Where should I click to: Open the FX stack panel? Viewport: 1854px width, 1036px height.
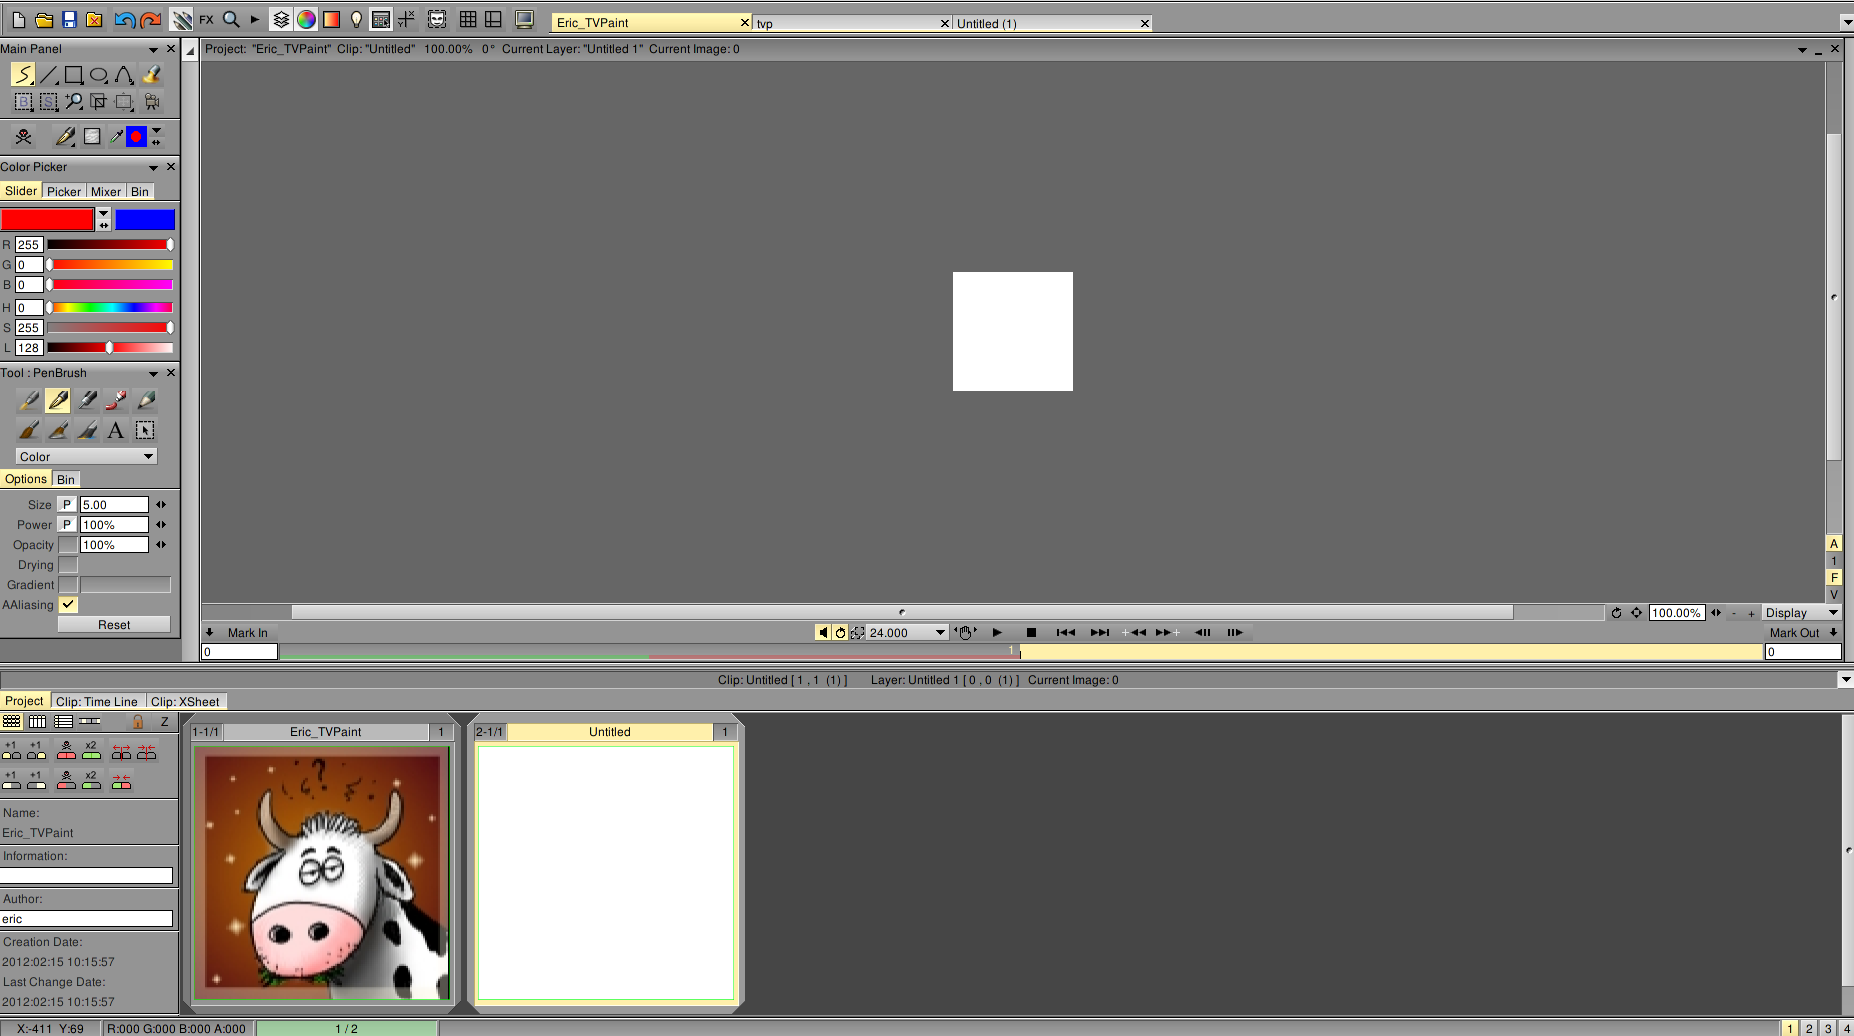(206, 19)
